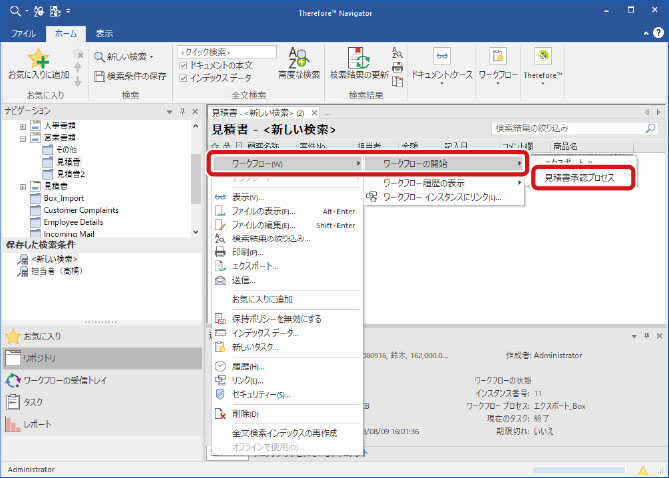Toggle the インデックスデータ checkbox
Screen dimensions: 669x478
coord(182,76)
